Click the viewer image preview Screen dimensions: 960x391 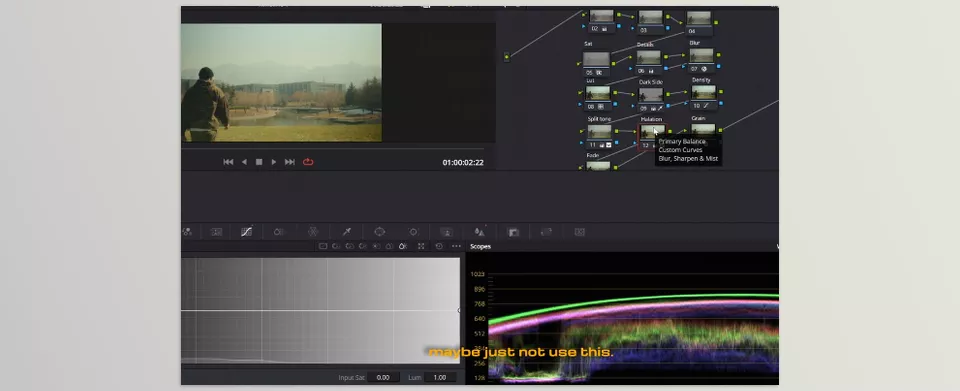pyautogui.click(x=281, y=83)
